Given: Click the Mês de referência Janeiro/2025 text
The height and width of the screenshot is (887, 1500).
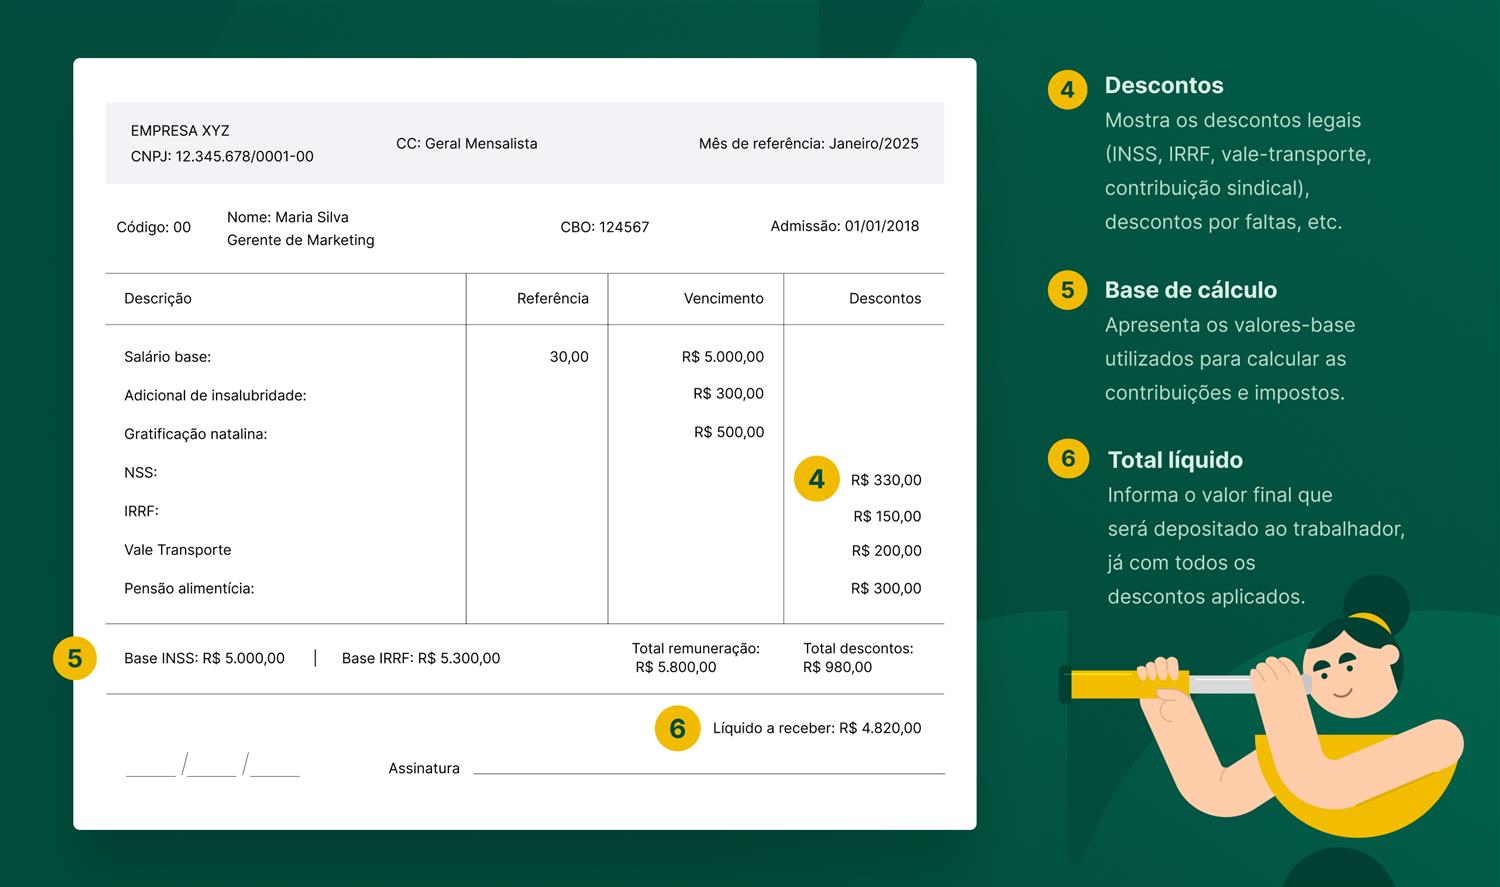Looking at the screenshot, I should click(808, 143).
